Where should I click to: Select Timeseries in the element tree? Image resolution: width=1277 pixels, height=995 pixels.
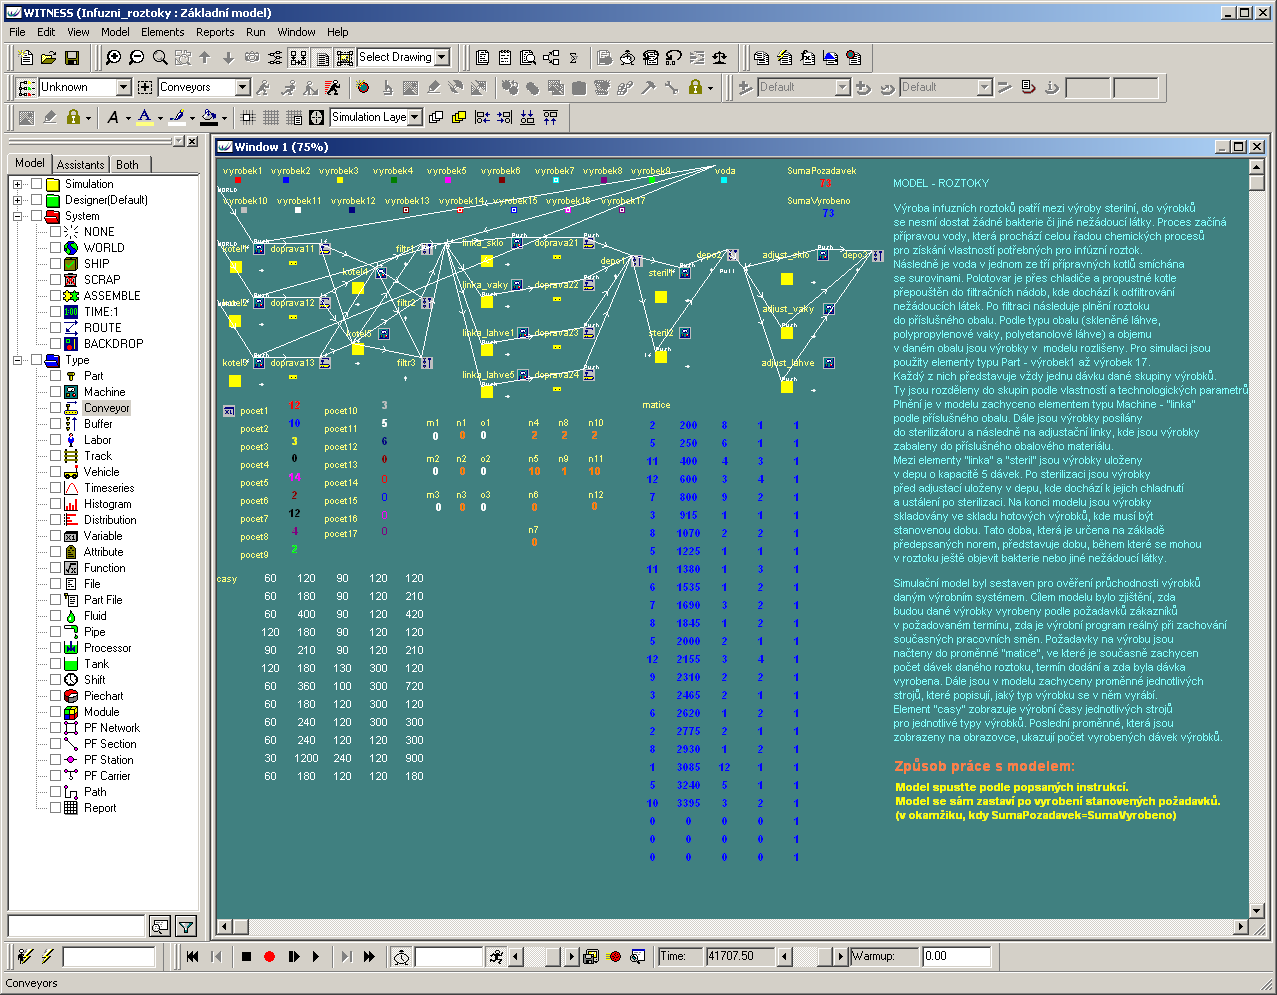tap(109, 488)
